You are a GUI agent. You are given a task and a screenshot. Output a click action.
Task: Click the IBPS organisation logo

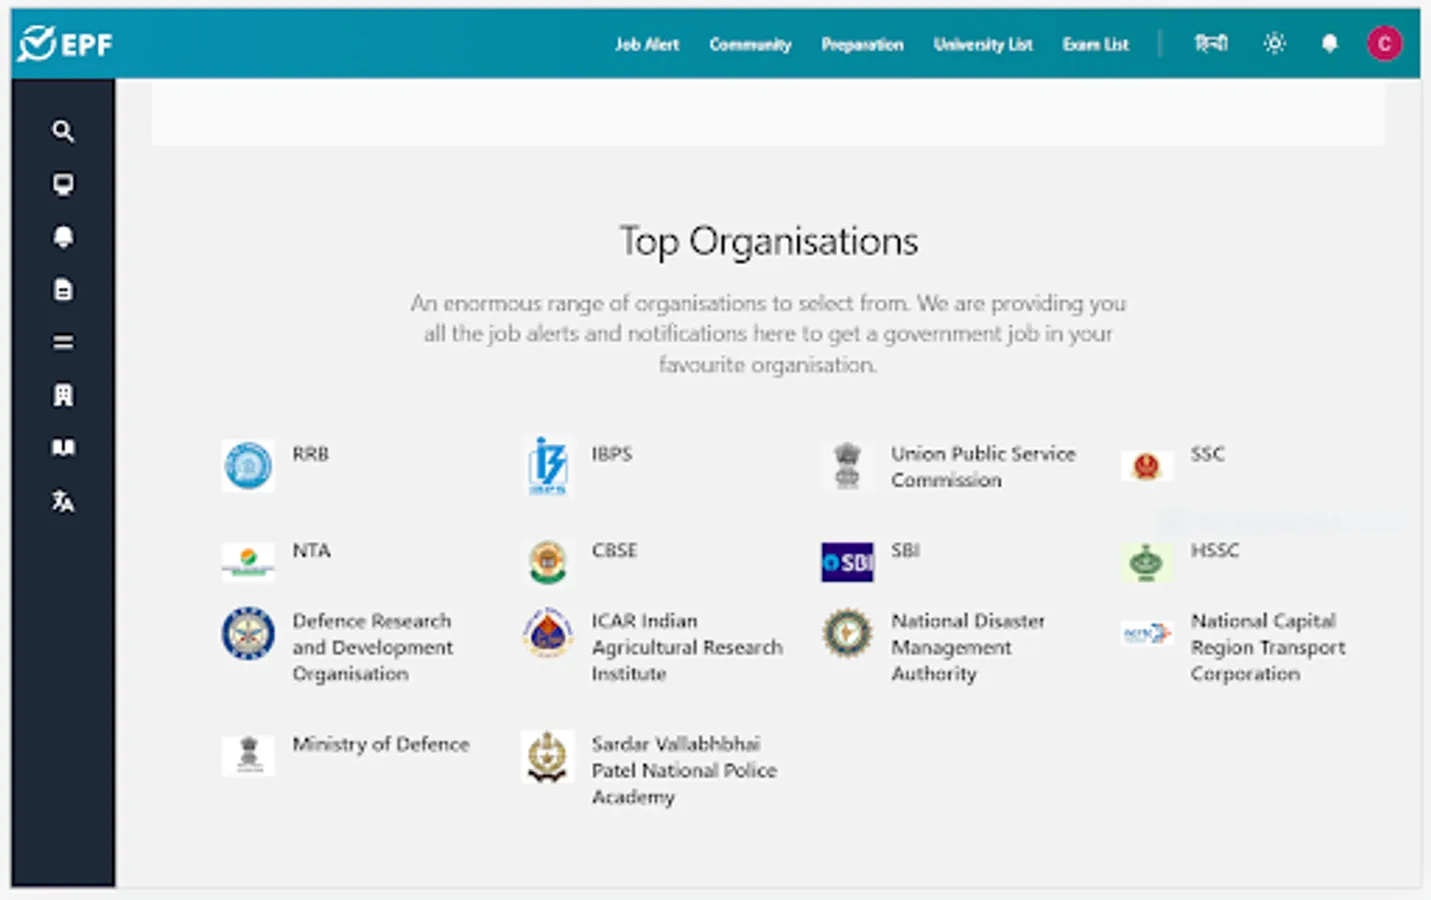point(548,466)
